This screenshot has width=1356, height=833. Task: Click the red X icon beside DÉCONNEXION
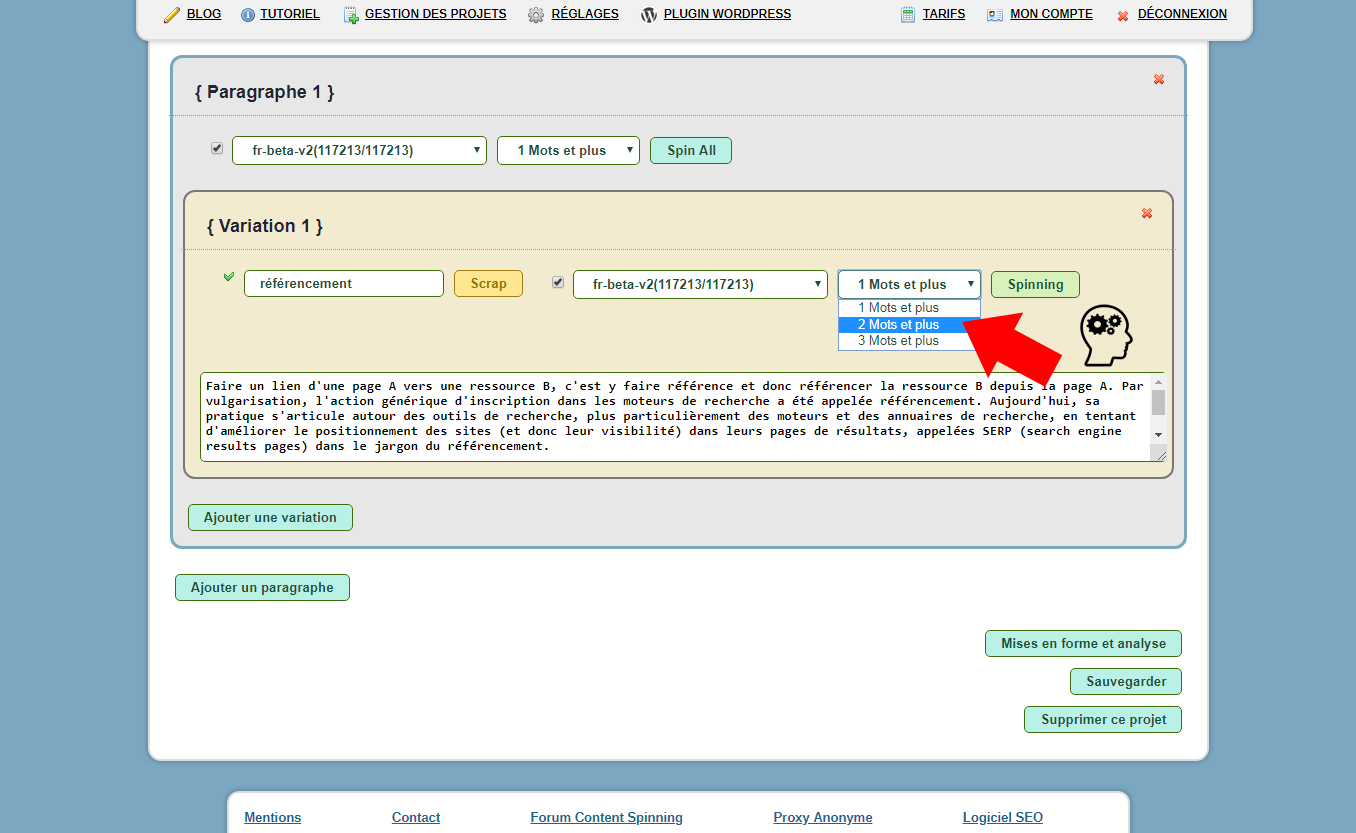(1123, 16)
